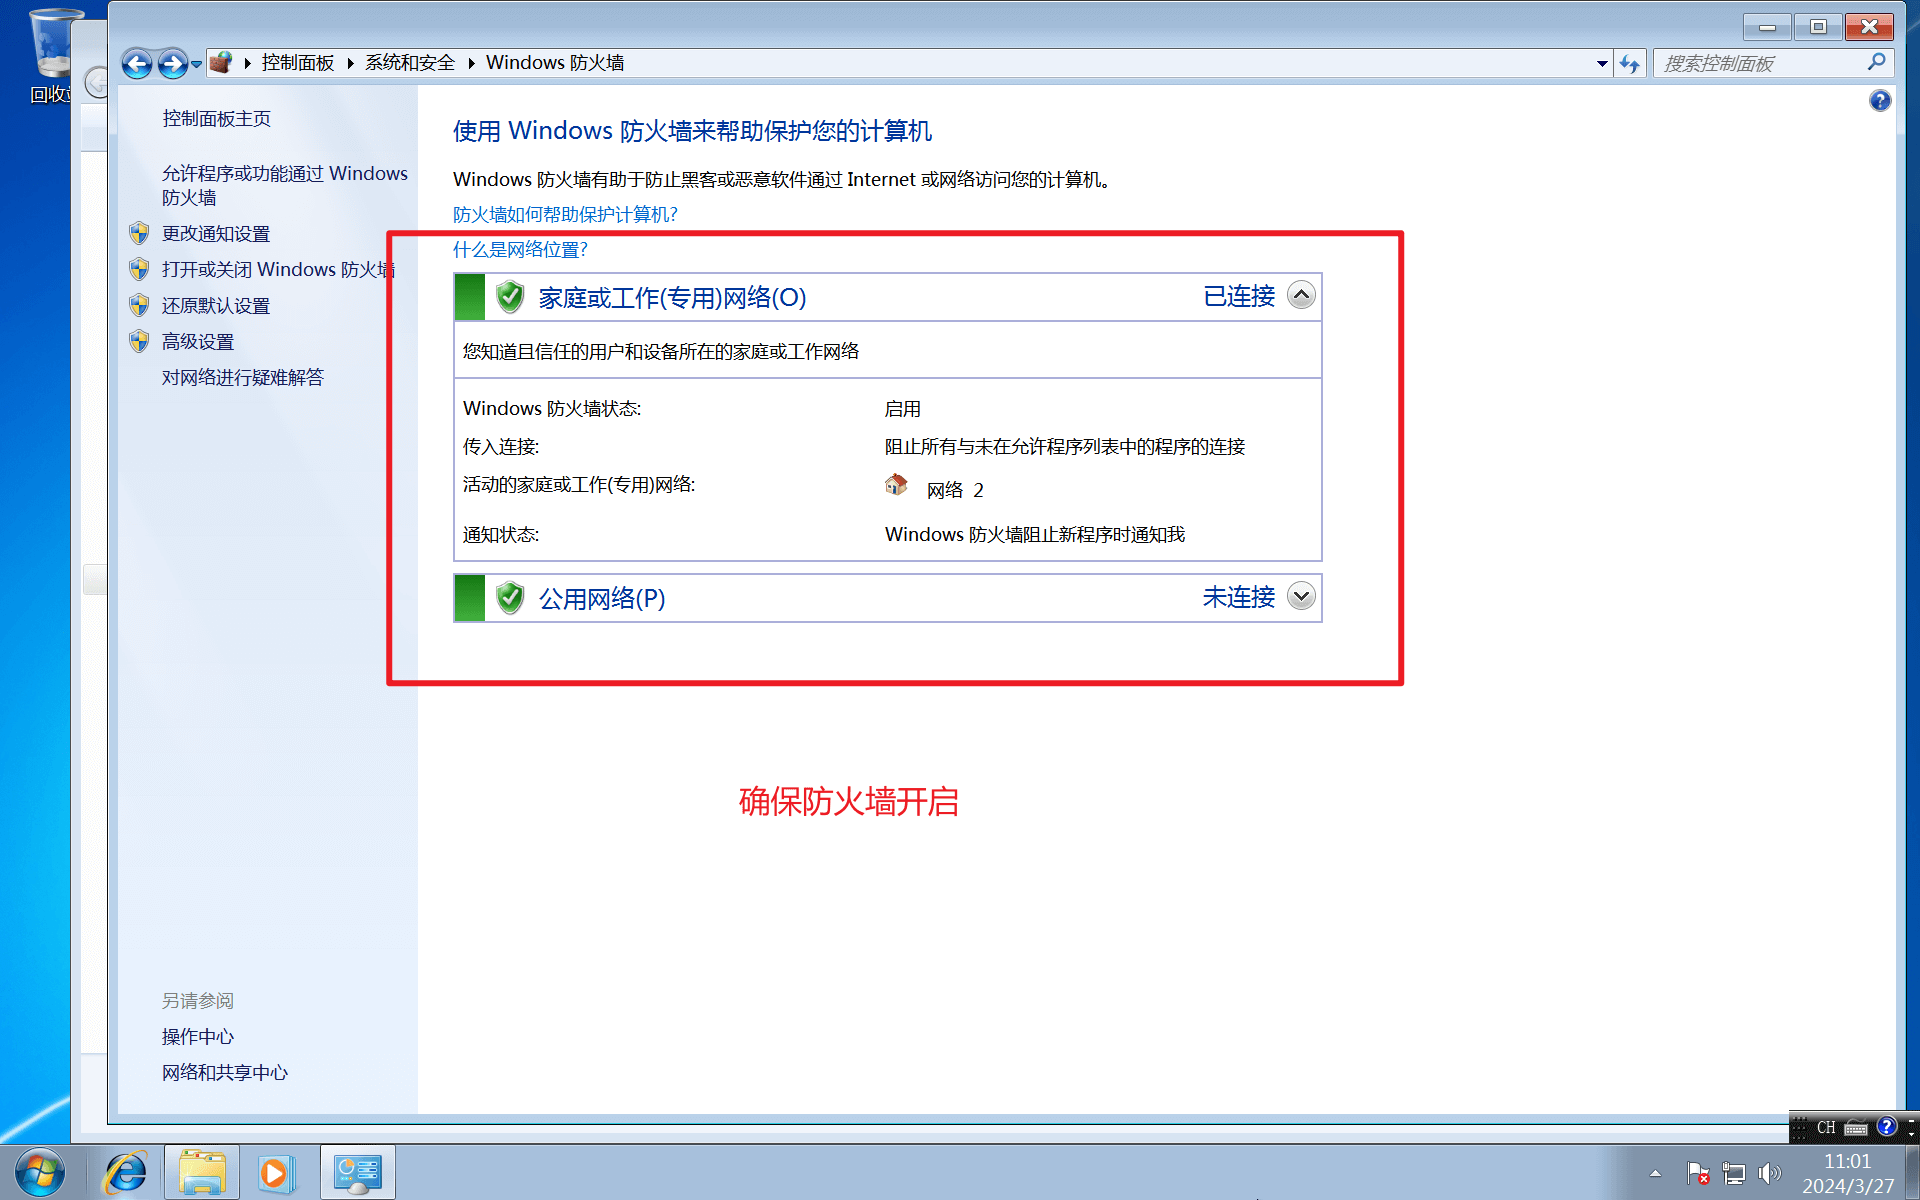The image size is (1920, 1200).
Task: Show hidden tray icons arrow
Action: 1655,1173
